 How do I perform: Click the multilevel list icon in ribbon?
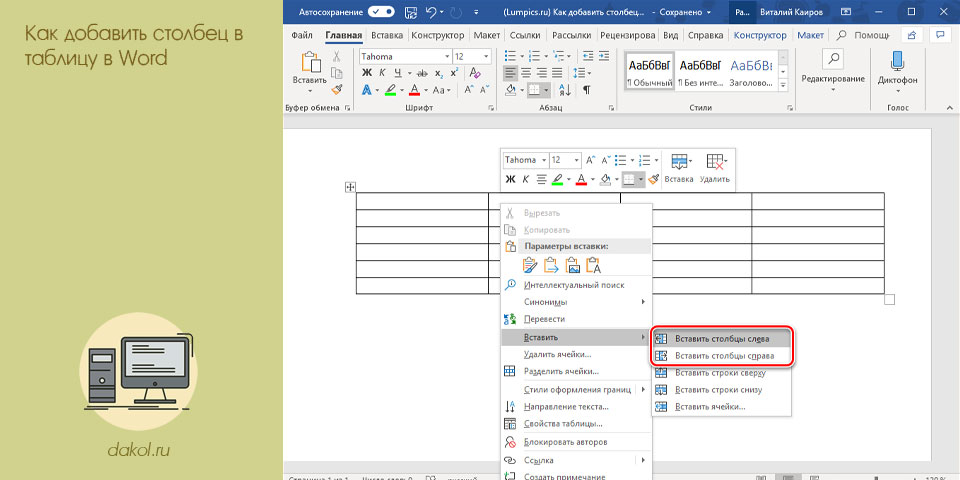(558, 56)
